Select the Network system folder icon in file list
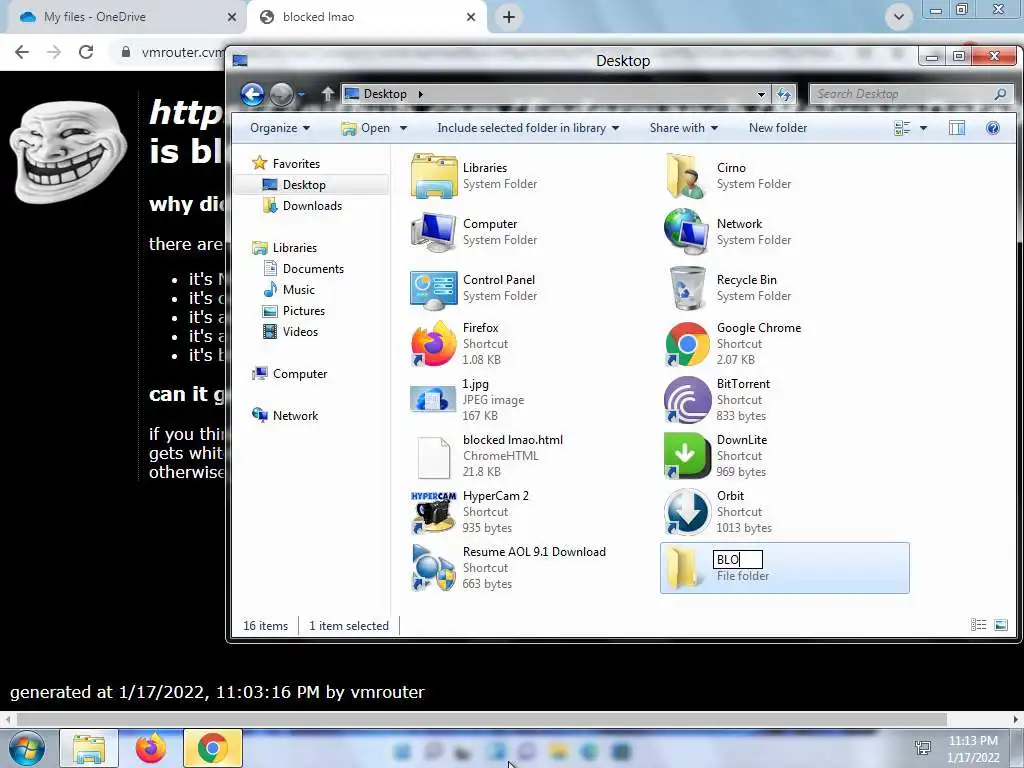 pos(686,232)
